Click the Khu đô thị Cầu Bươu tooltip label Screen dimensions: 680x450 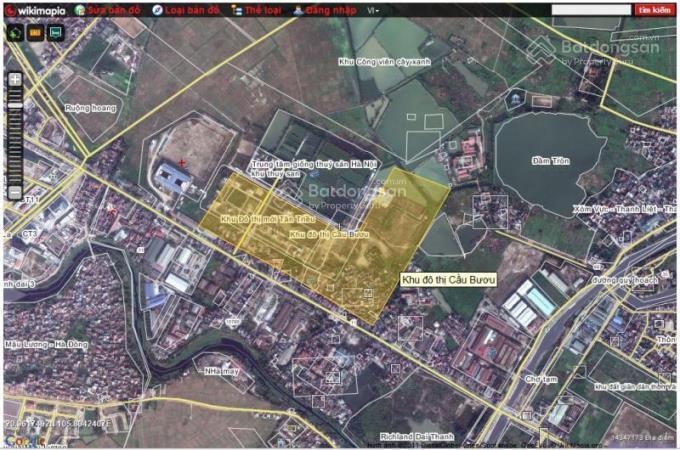(448, 280)
